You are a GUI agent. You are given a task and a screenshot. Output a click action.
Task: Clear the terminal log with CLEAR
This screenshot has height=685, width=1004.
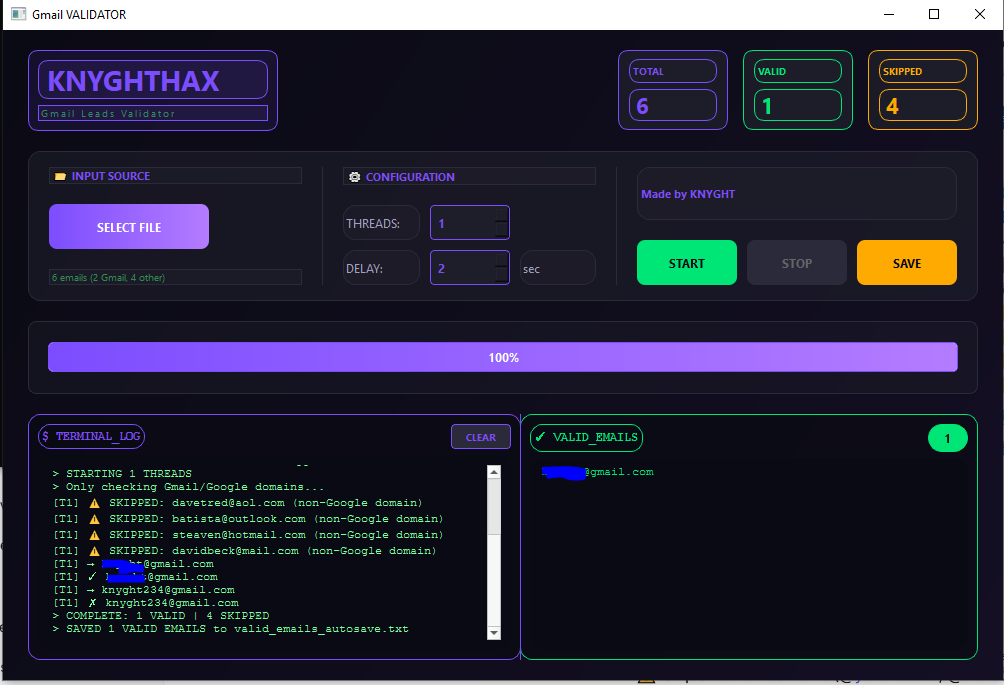tap(480, 437)
